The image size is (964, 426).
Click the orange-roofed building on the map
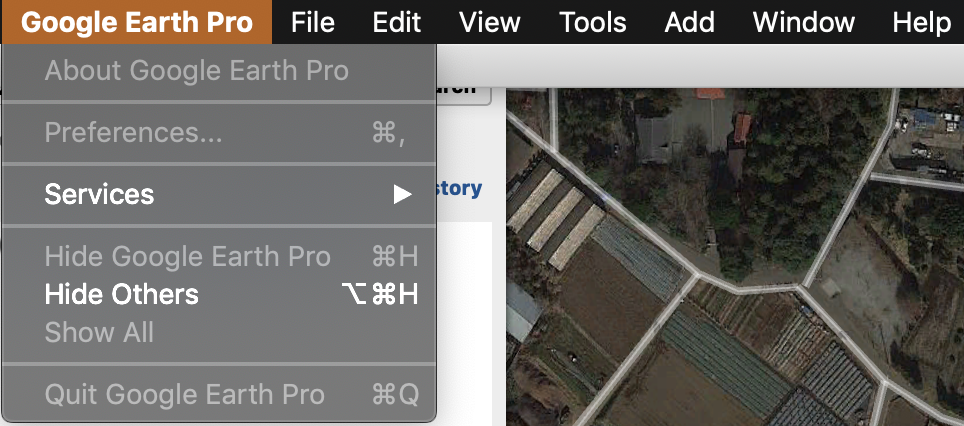(742, 127)
